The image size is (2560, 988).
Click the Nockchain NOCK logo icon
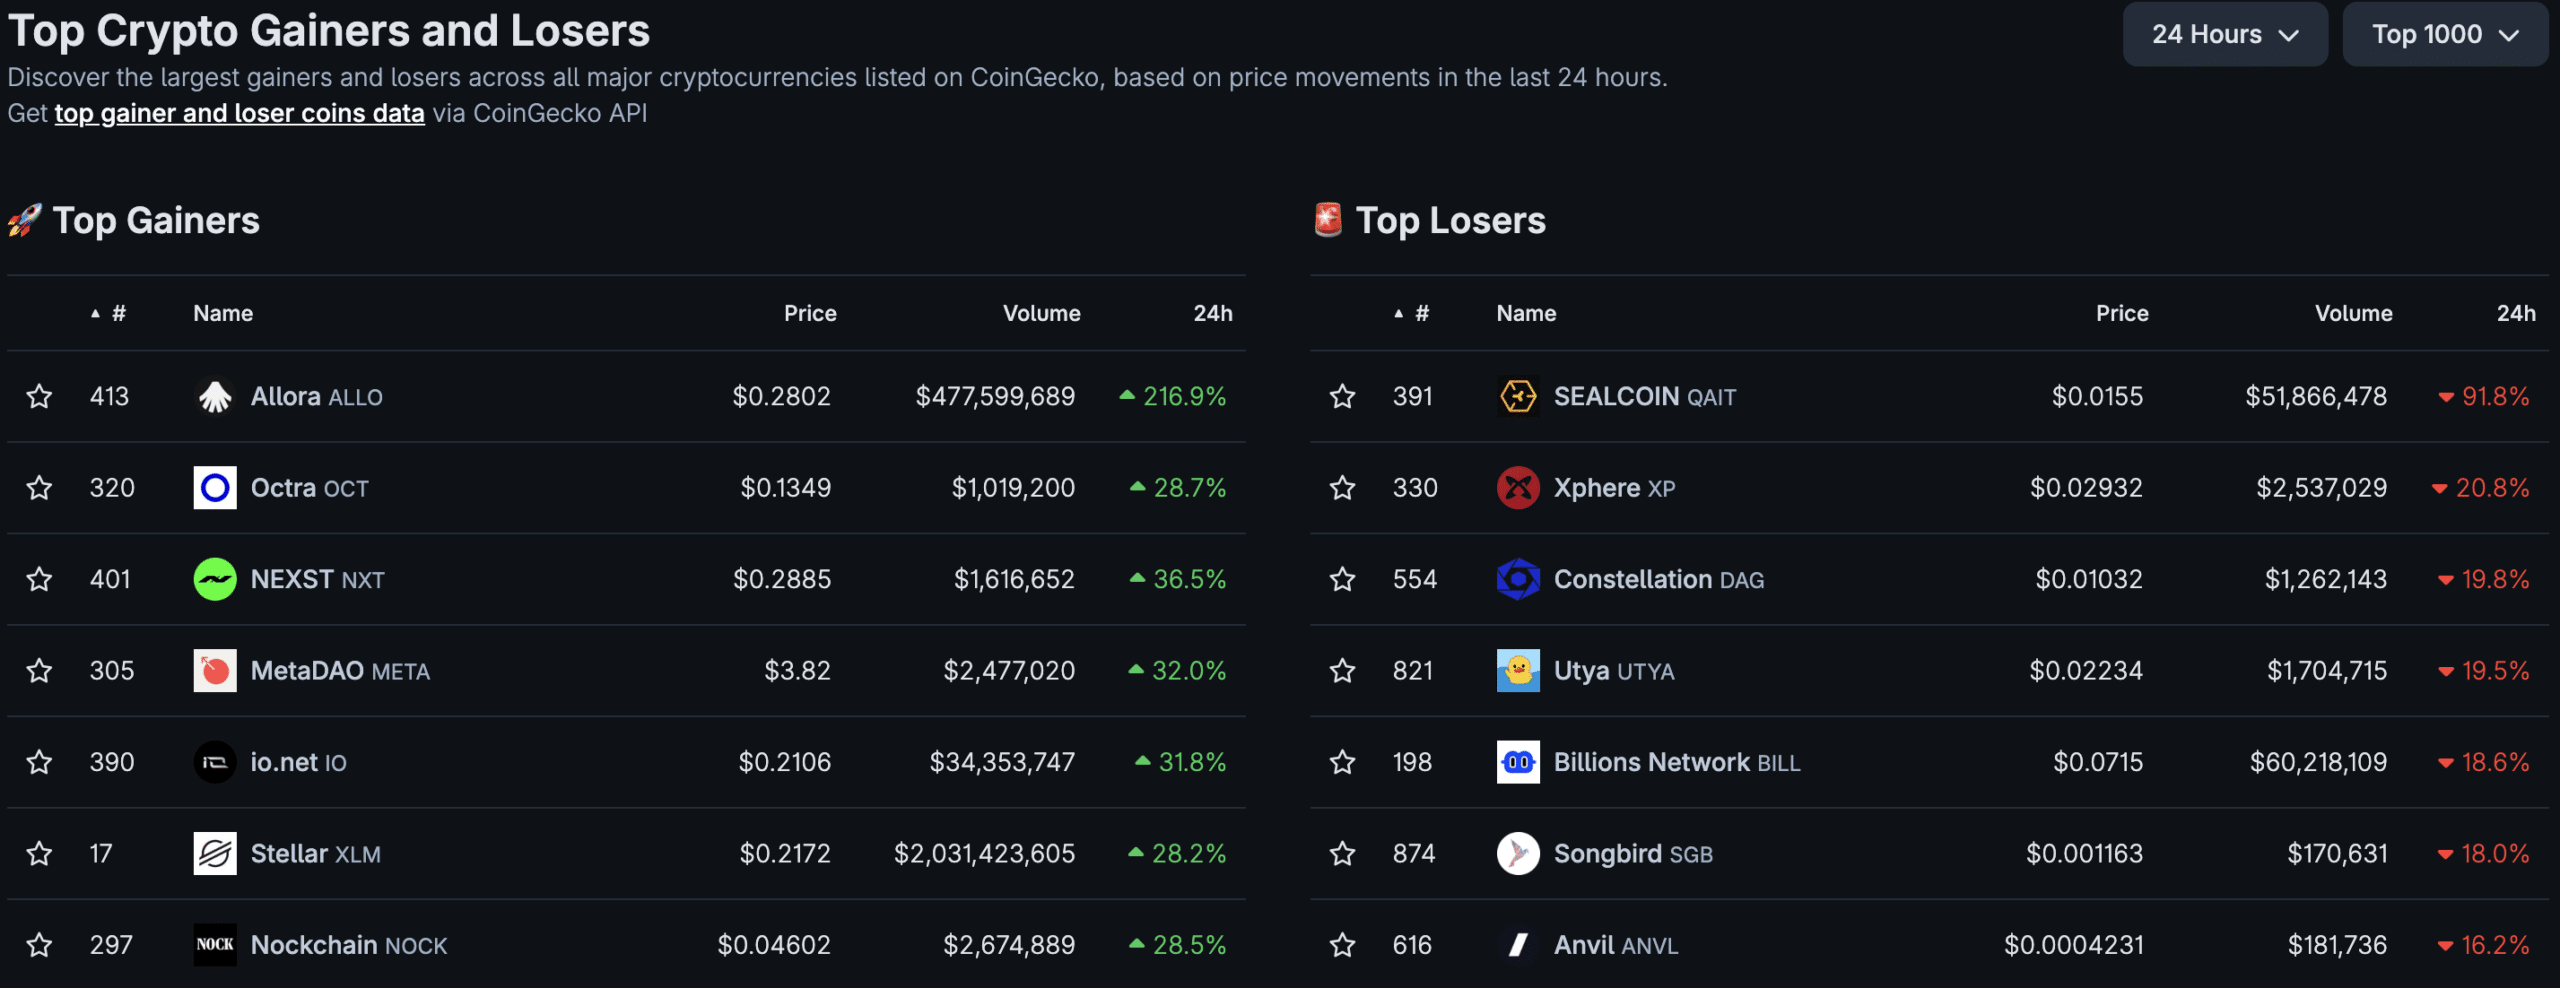click(215, 945)
